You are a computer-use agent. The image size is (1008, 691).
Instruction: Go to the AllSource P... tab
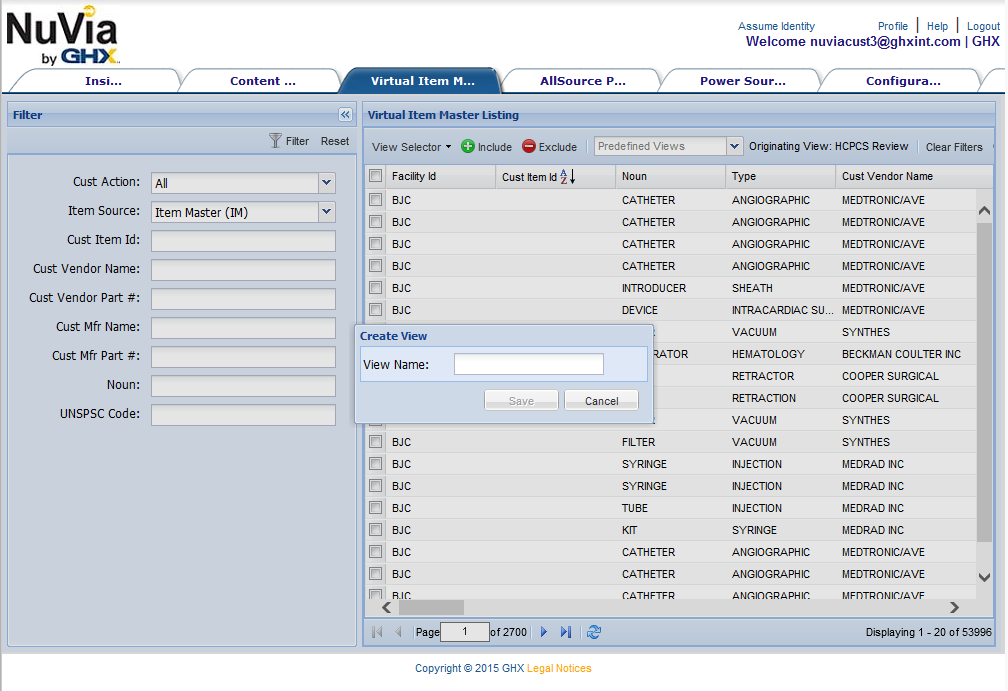(x=582, y=81)
